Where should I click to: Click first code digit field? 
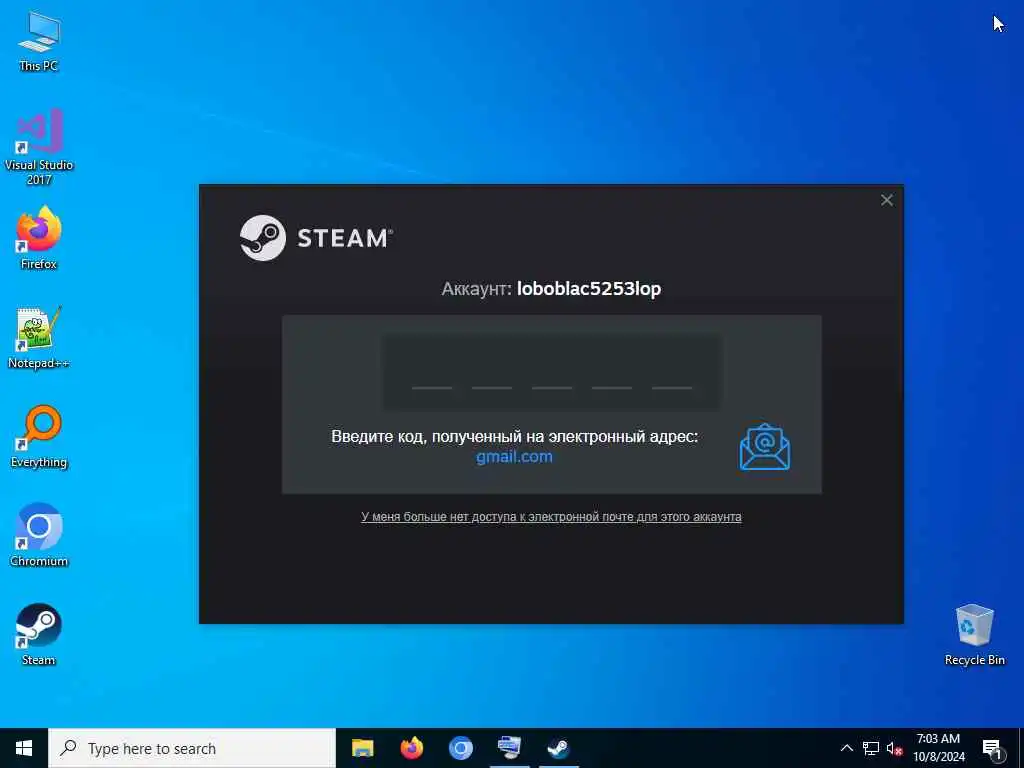pos(432,374)
